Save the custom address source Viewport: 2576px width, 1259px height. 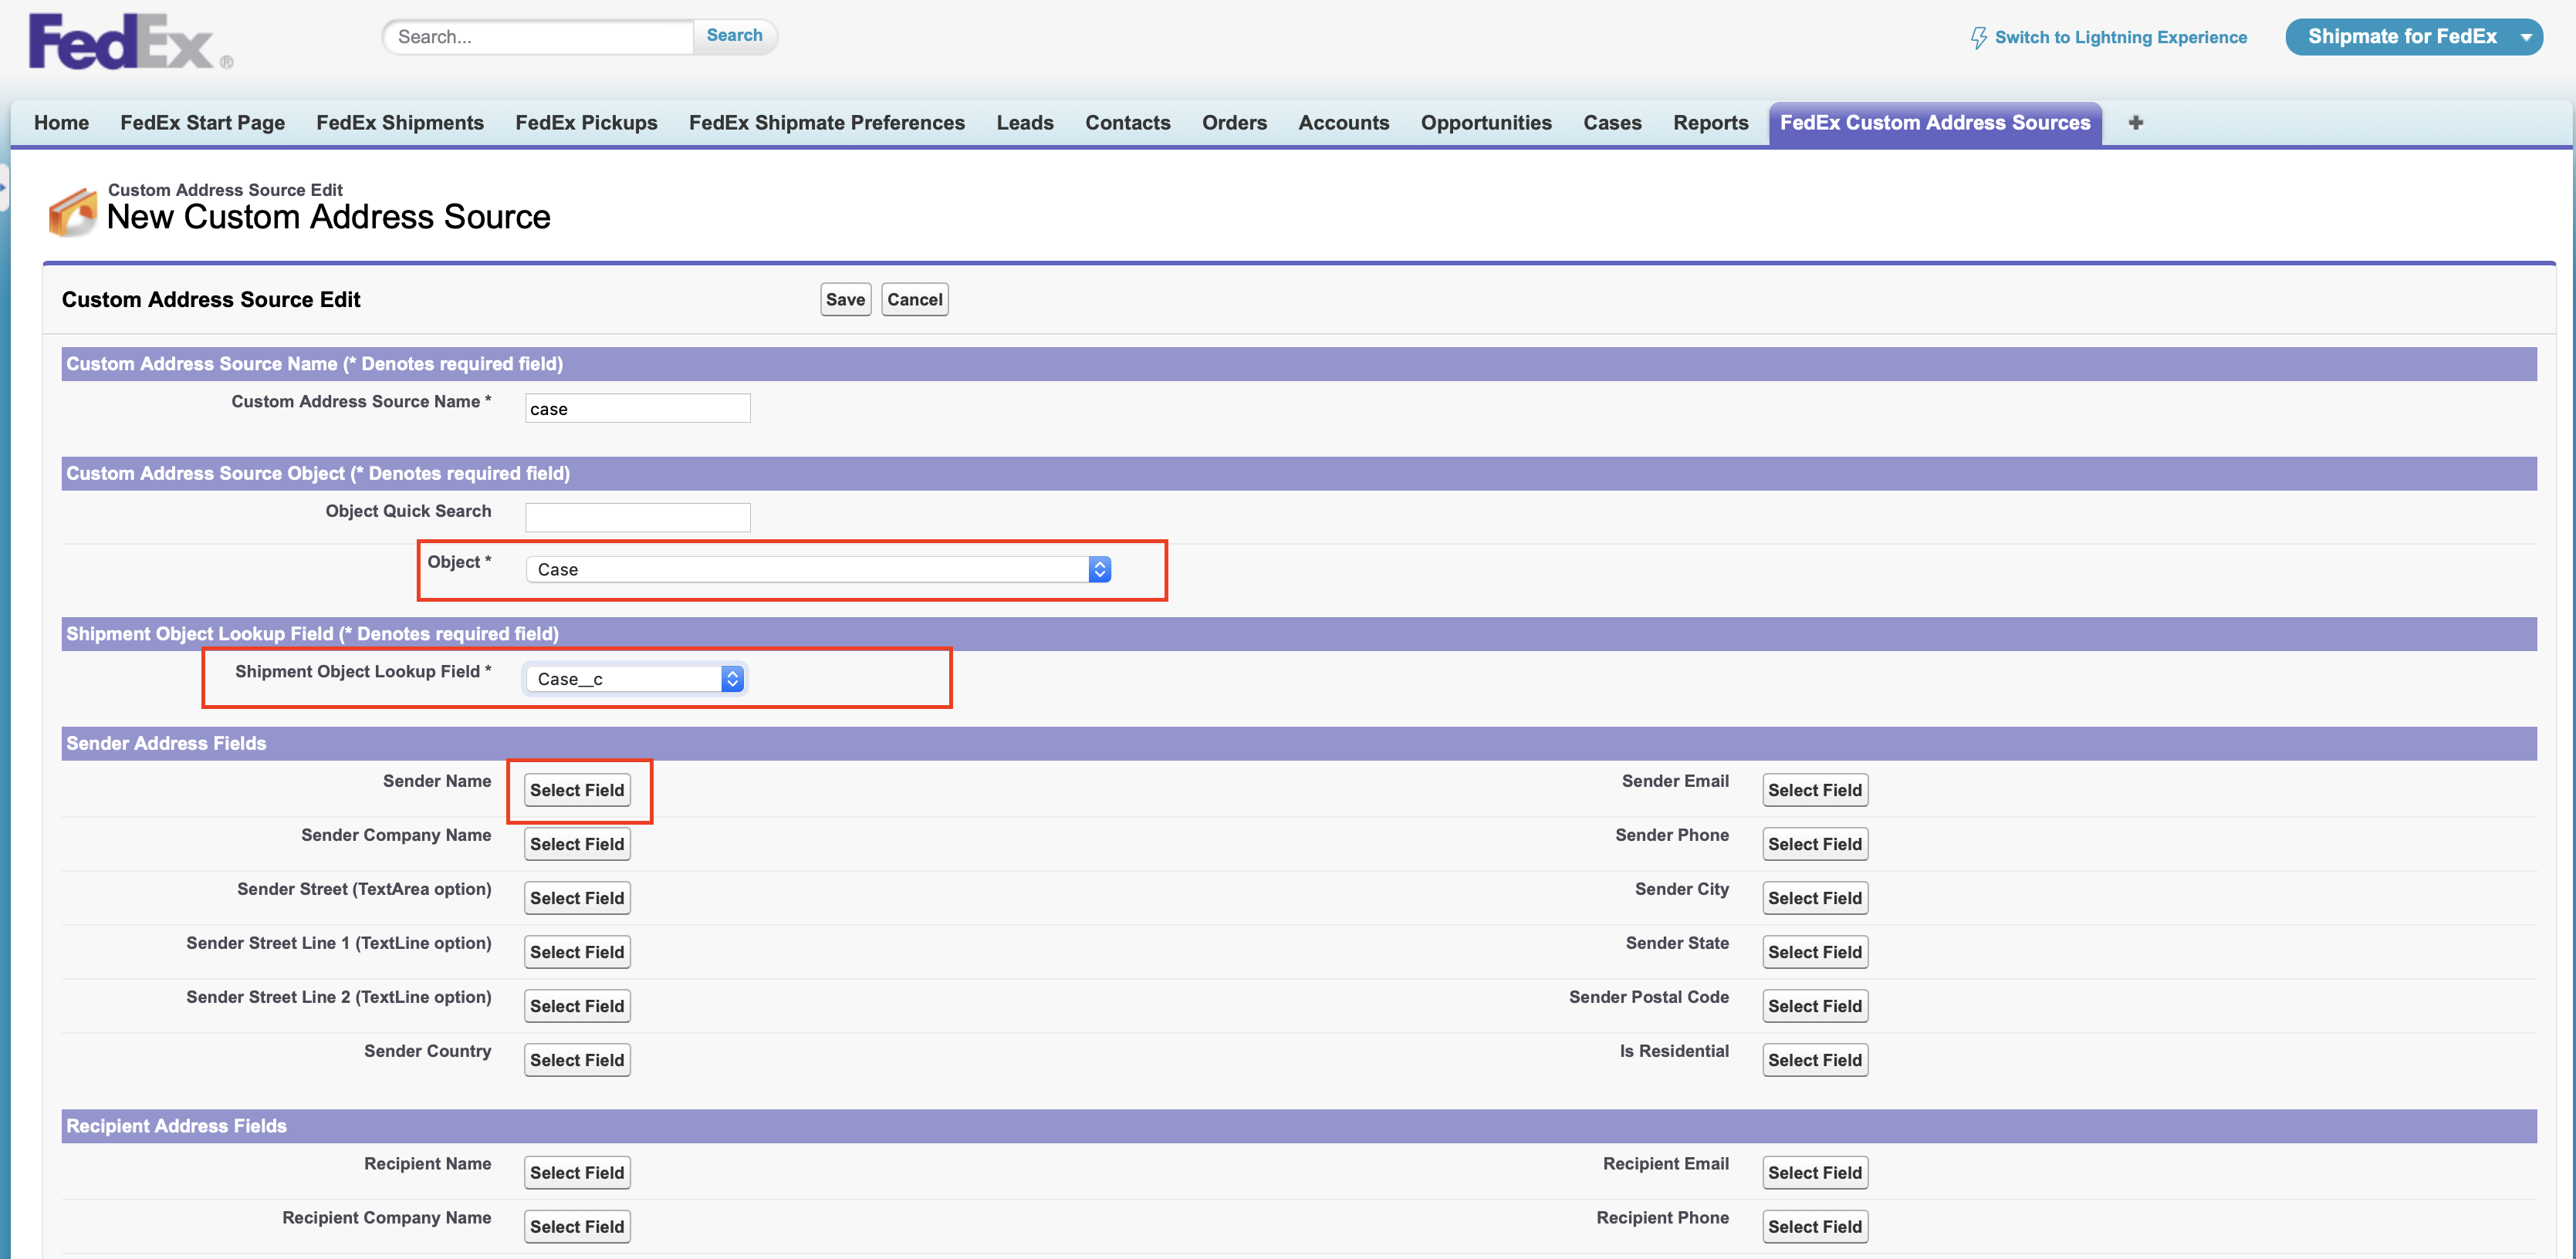845,299
